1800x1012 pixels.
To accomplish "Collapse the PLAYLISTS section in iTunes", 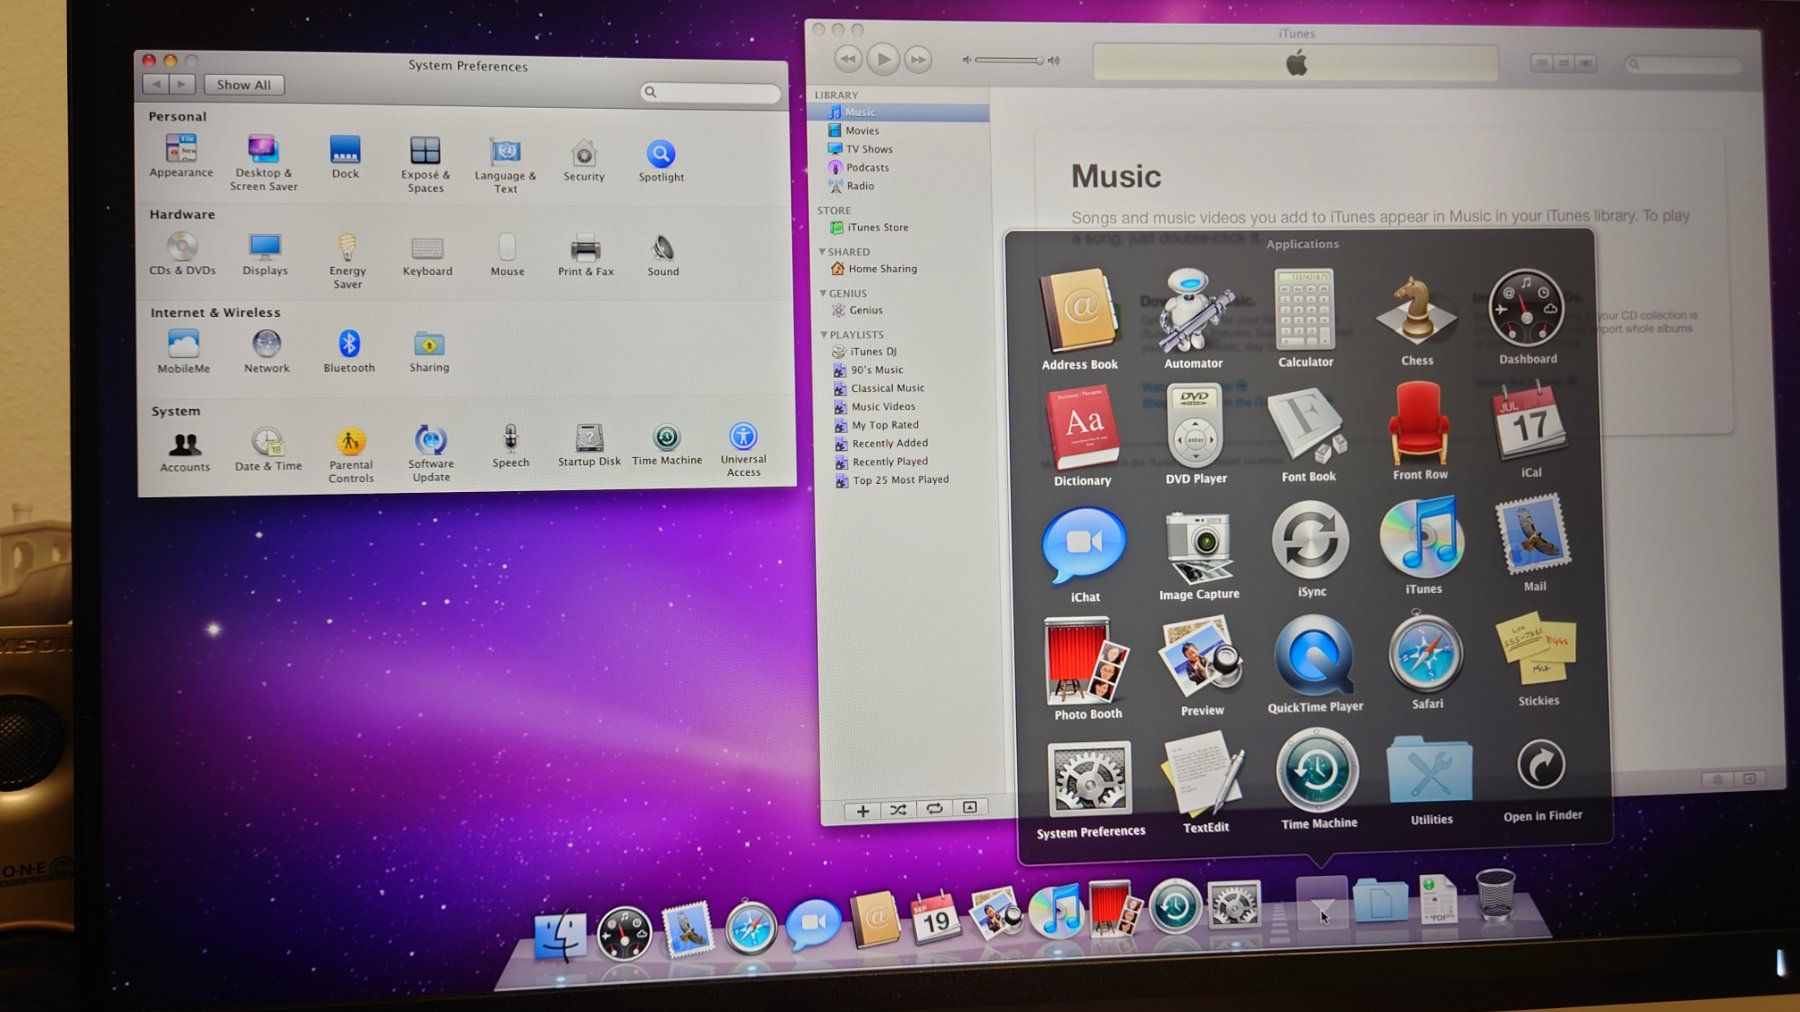I will pyautogui.click(x=824, y=335).
